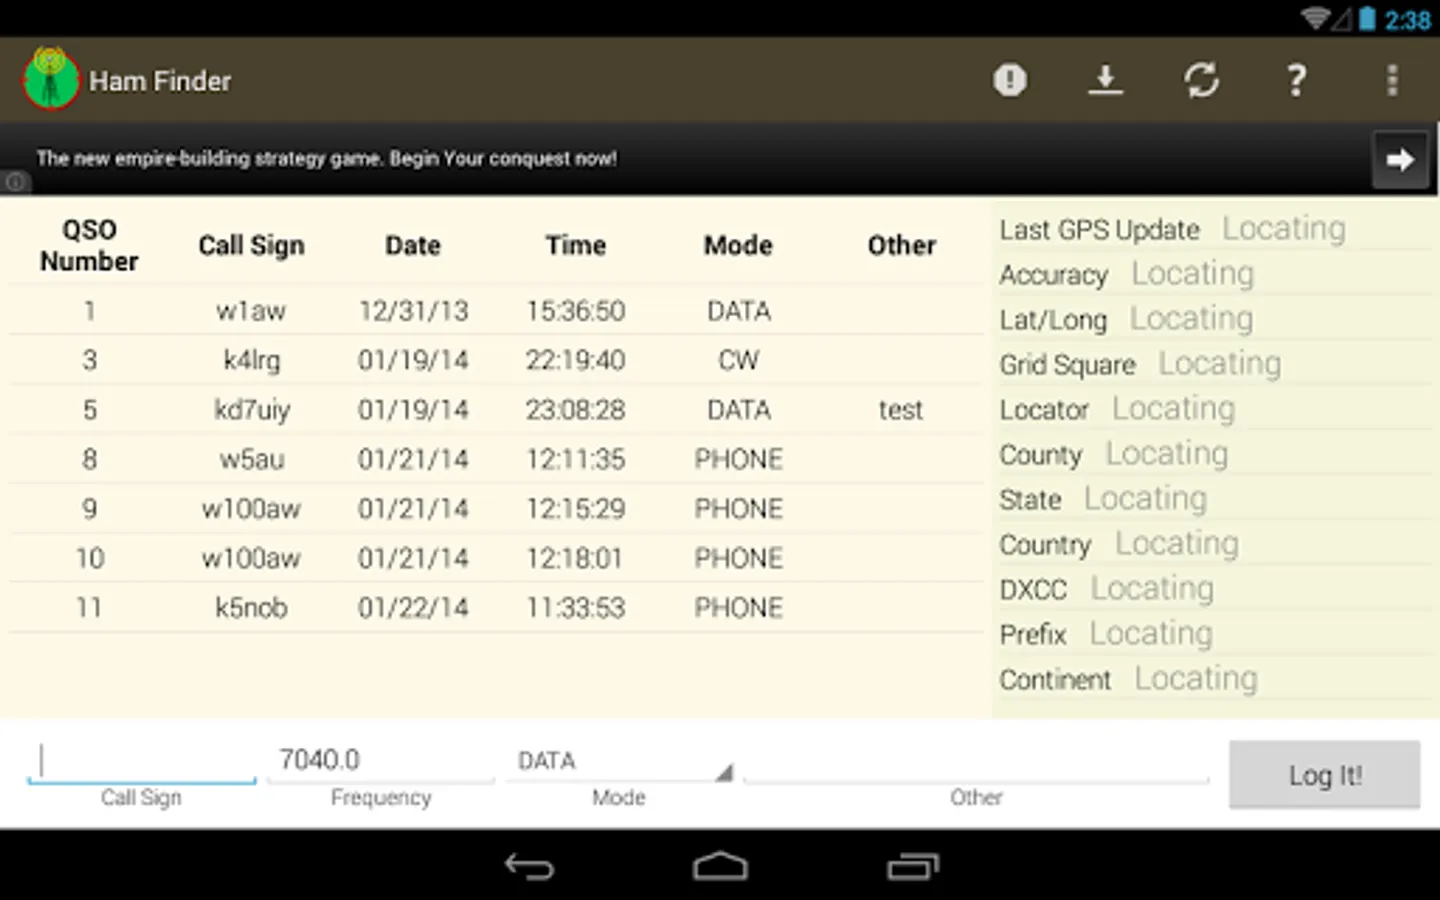
Task: Tap the Android back navigation button
Action: click(529, 866)
